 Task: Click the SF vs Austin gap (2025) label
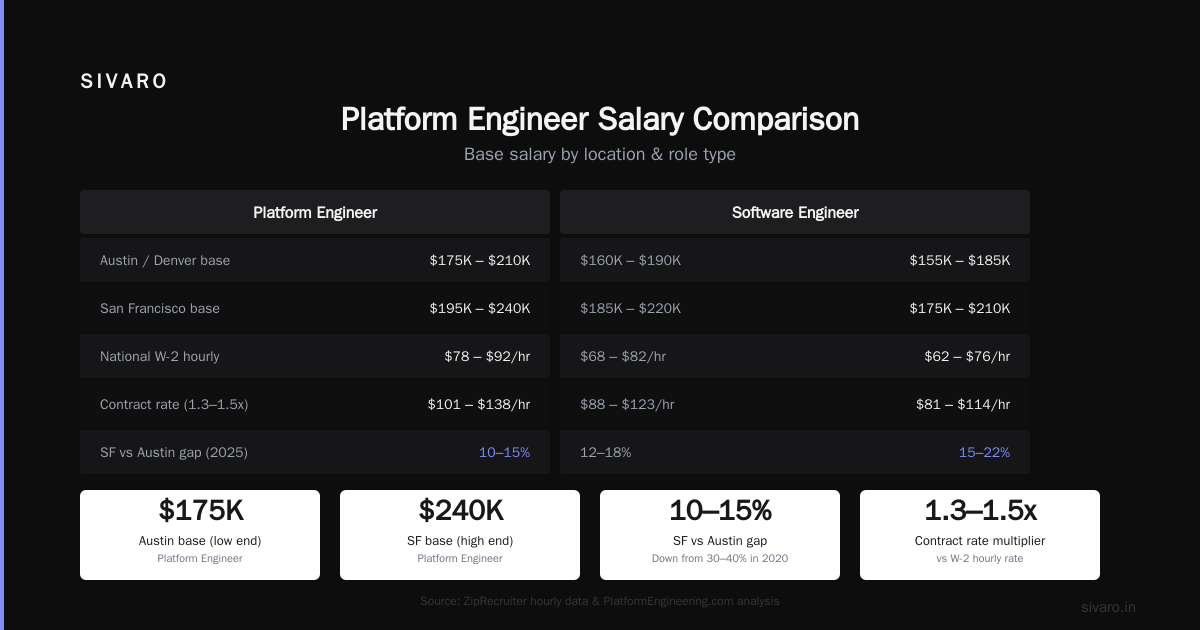[x=174, y=452]
